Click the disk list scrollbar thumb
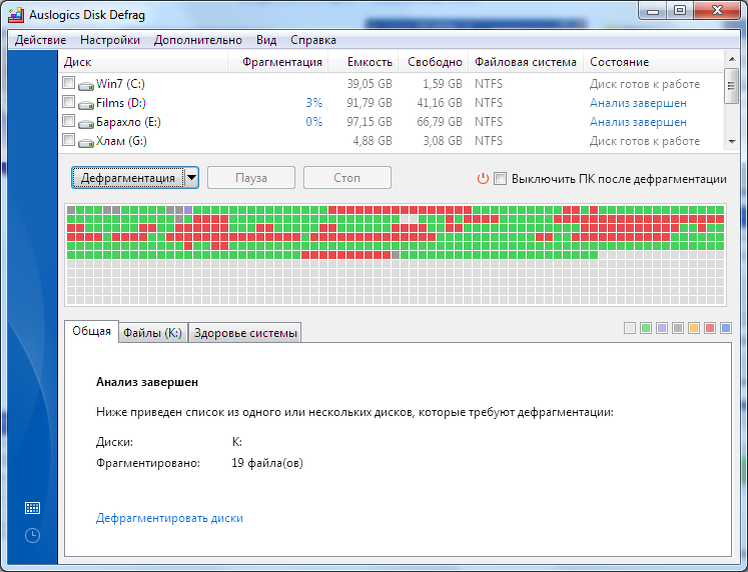 (731, 86)
